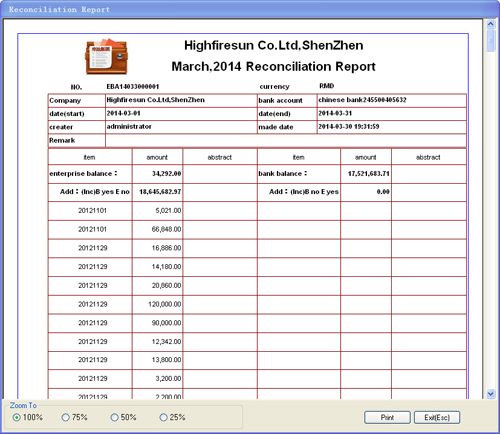
Task: Set zoom to 25%
Action: [x=163, y=417]
